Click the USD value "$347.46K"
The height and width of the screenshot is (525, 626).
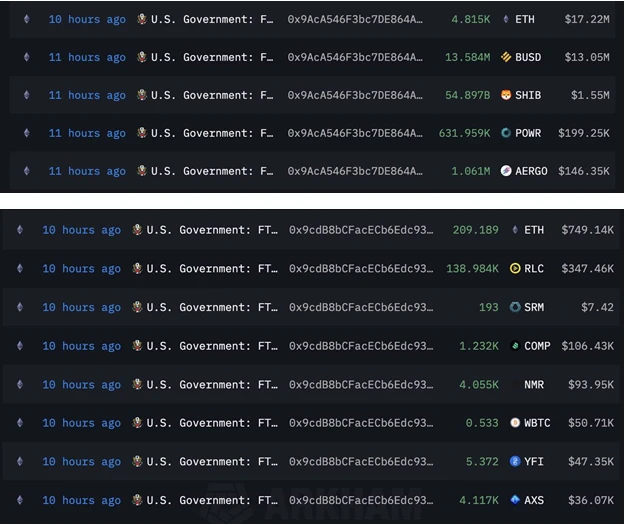[x=587, y=268]
